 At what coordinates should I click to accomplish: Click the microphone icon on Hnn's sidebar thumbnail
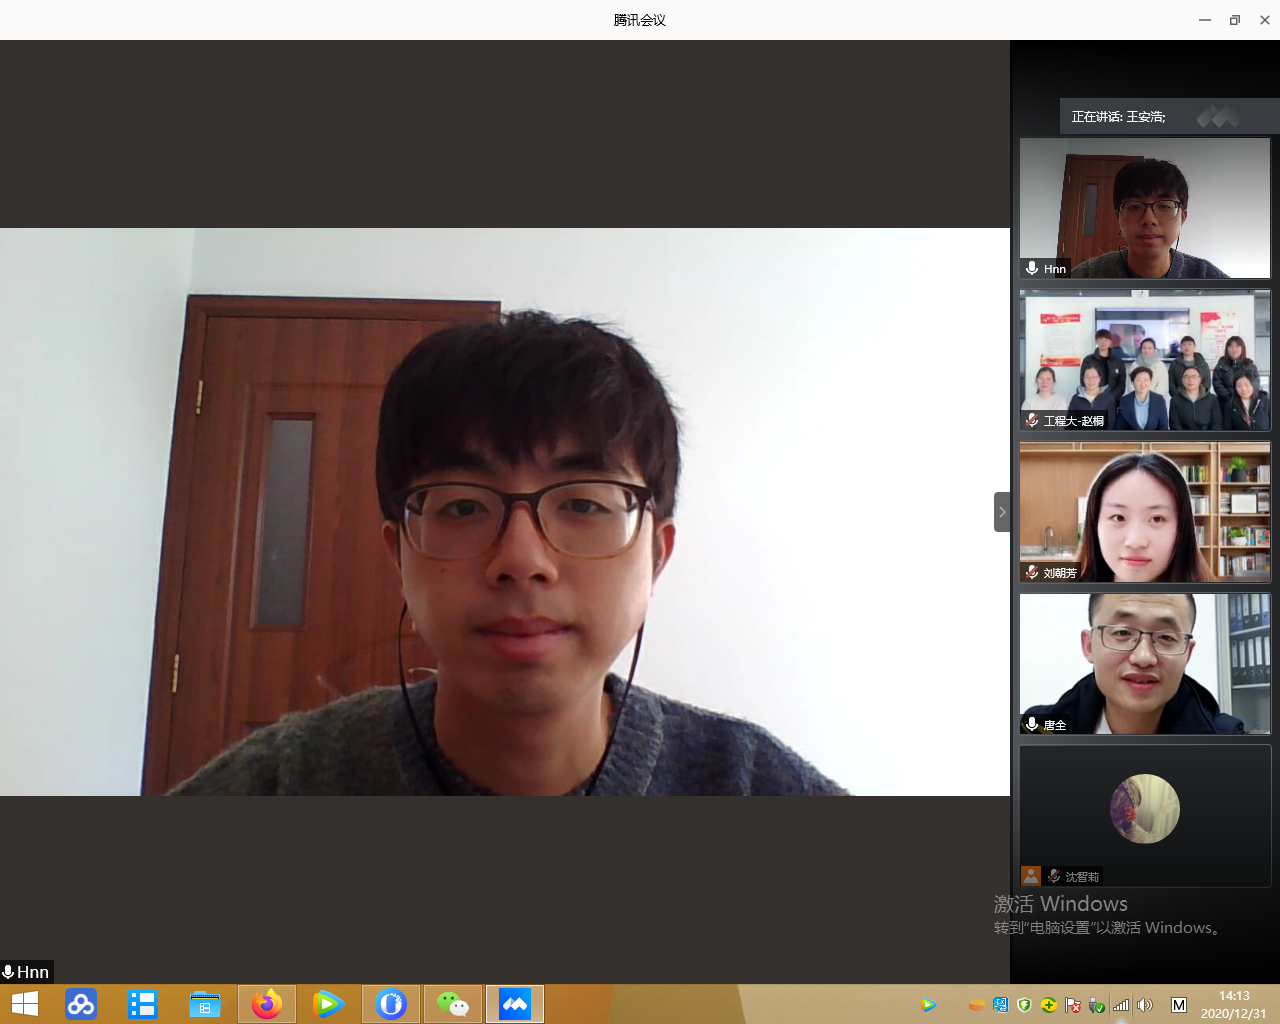coord(1032,268)
